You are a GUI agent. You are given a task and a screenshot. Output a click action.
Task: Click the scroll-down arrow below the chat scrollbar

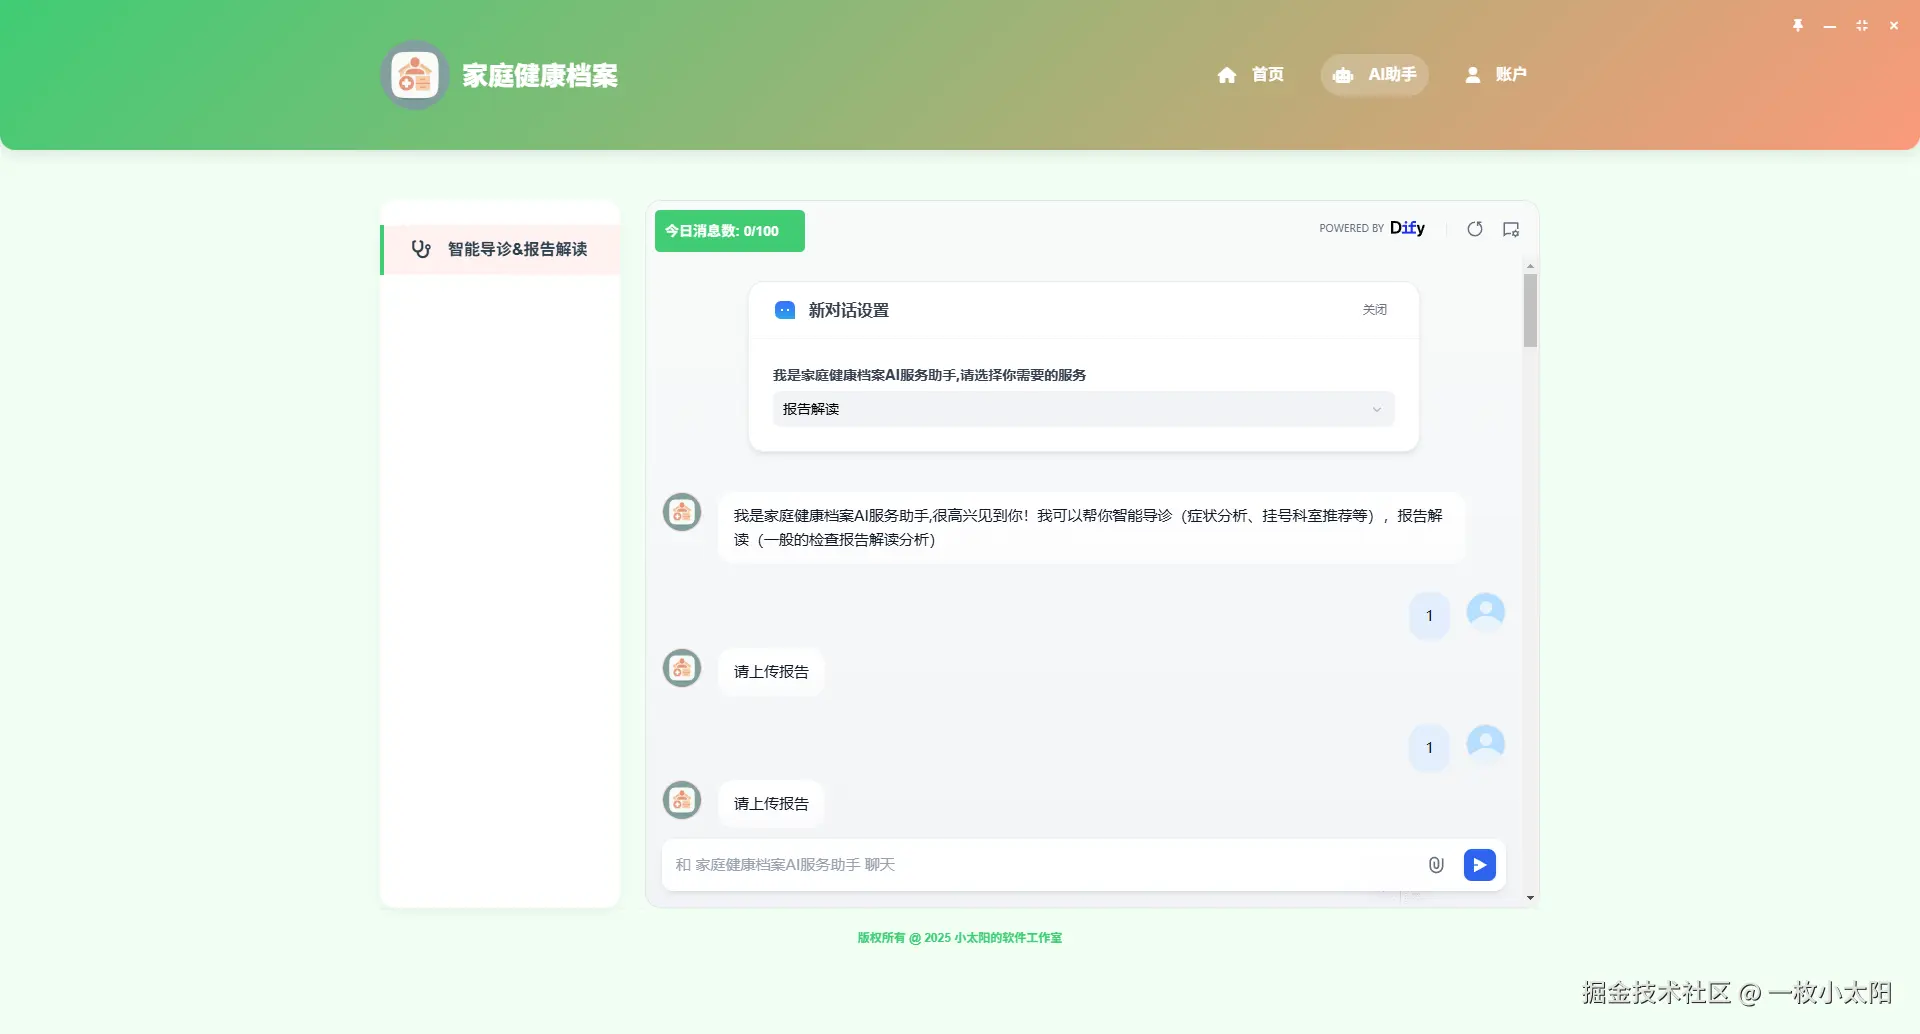[1530, 897]
